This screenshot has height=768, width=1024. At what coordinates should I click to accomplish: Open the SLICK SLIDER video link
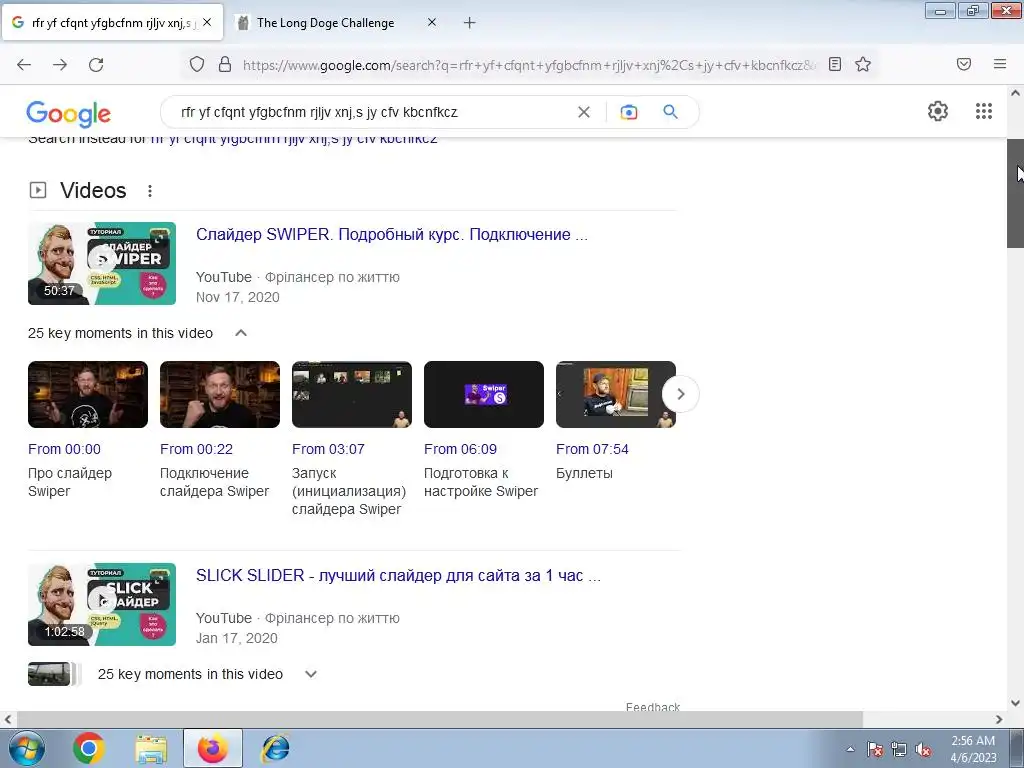pyautogui.click(x=398, y=575)
